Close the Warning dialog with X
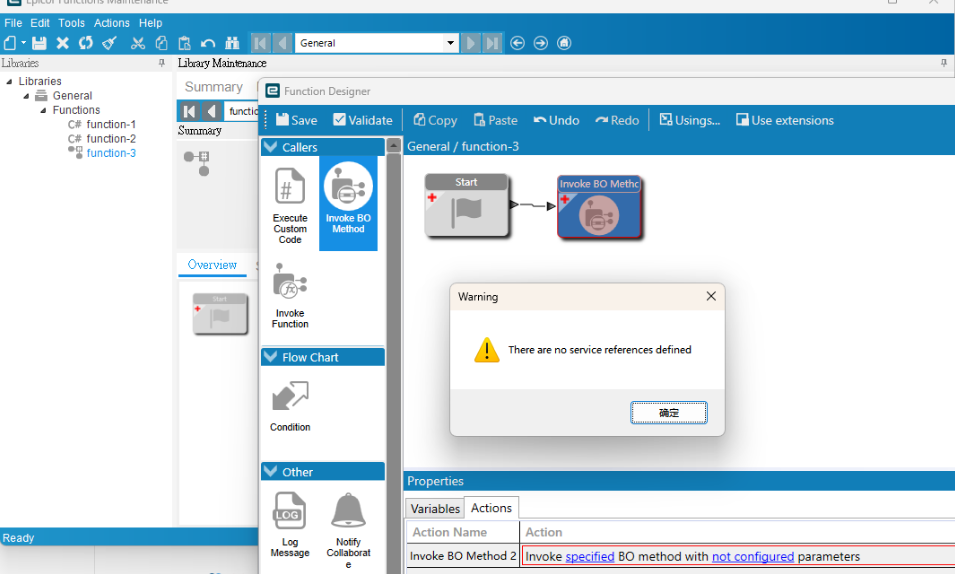 711,296
